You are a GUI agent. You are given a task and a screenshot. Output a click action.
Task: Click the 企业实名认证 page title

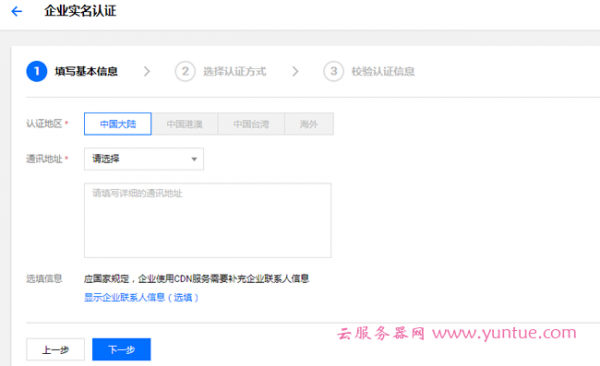click(x=80, y=11)
